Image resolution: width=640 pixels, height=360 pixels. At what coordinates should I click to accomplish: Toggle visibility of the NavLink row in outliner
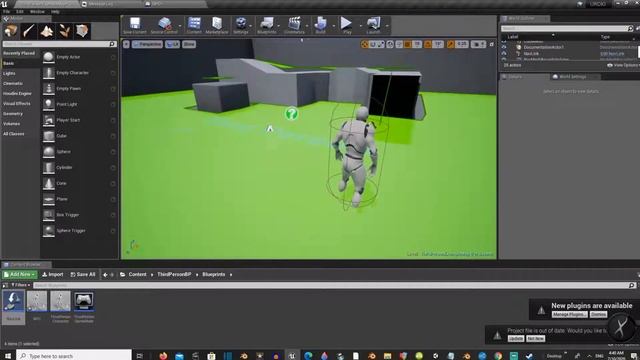point(504,53)
